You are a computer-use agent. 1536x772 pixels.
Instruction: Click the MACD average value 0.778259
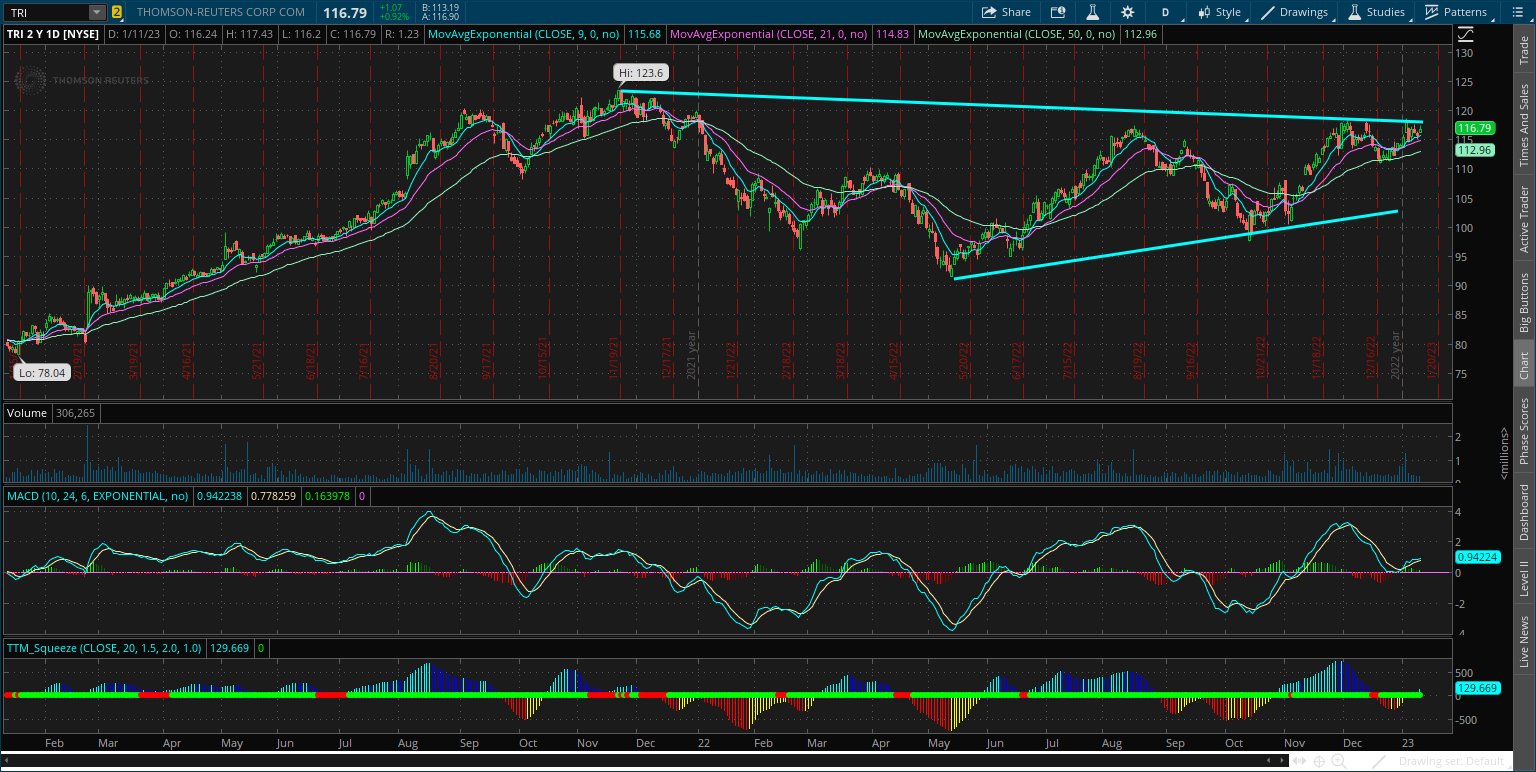275,495
